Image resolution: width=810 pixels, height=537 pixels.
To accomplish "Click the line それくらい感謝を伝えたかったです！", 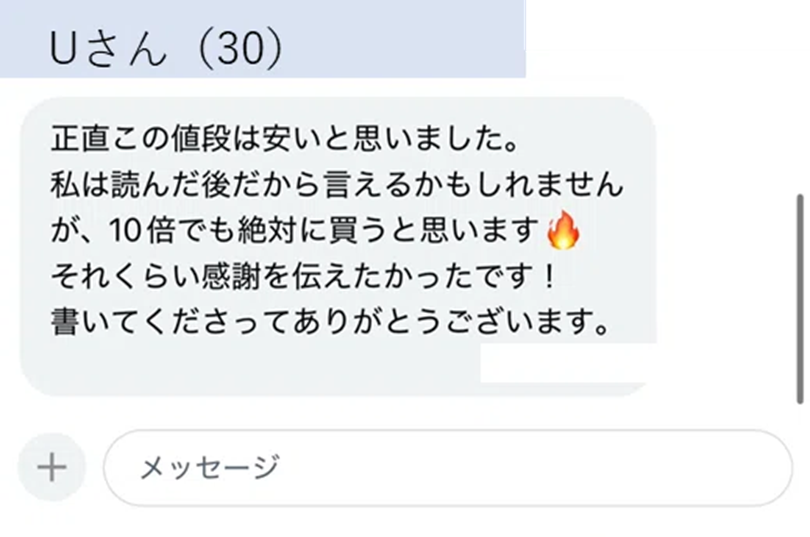I will (x=304, y=276).
